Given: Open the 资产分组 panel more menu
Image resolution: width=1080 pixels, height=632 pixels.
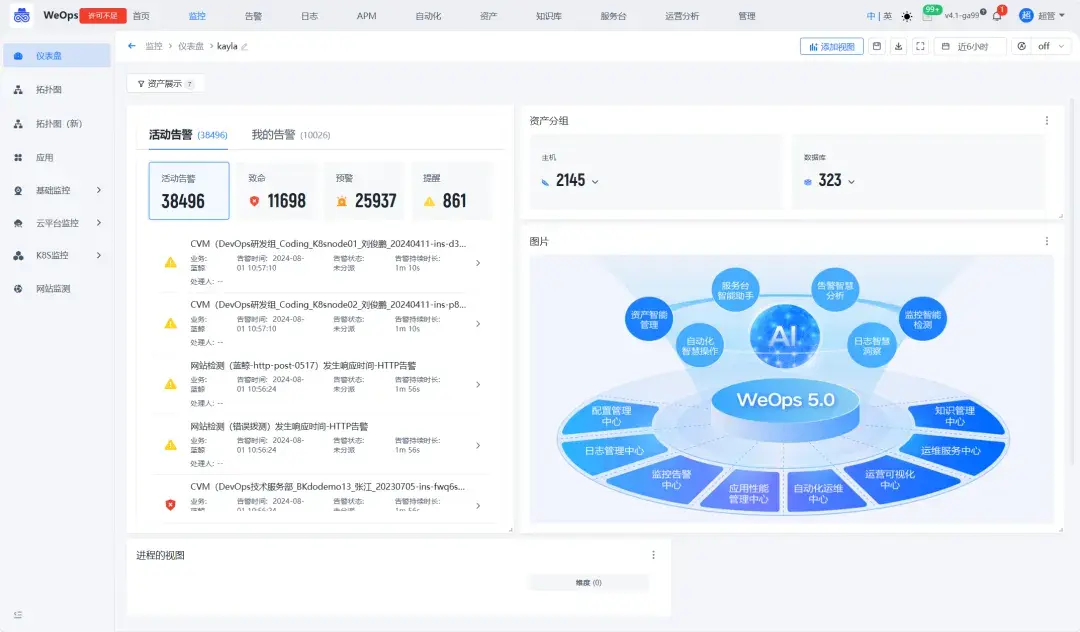Looking at the screenshot, I should (1047, 120).
